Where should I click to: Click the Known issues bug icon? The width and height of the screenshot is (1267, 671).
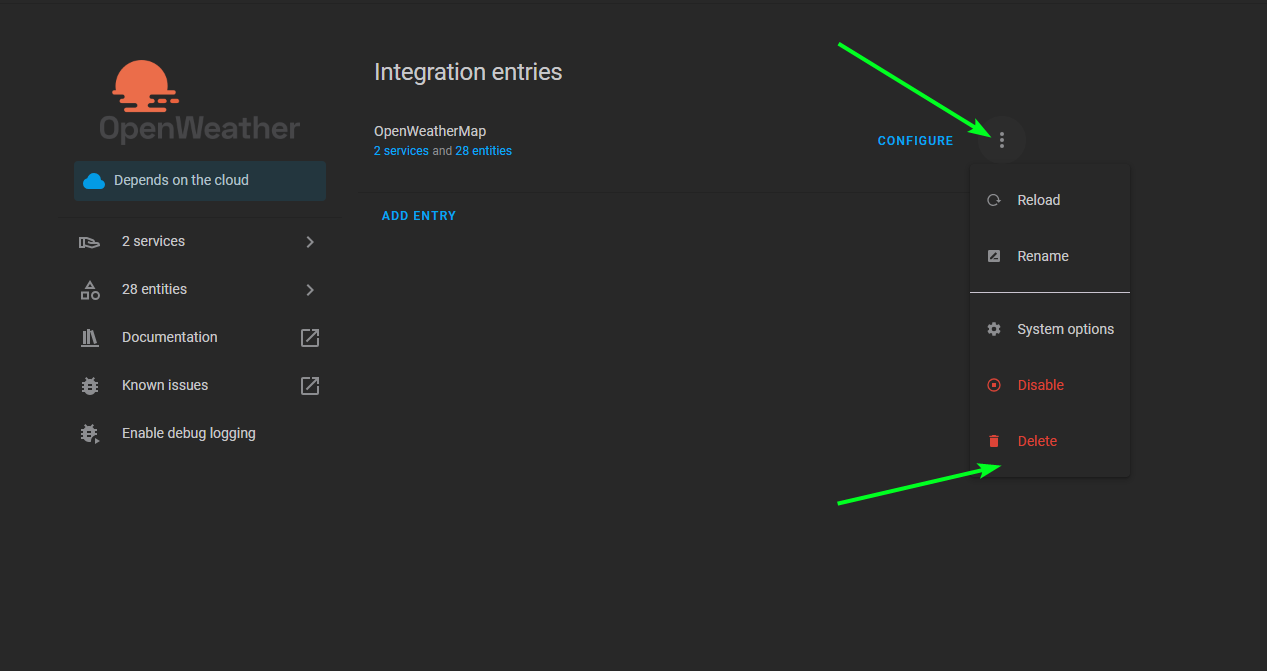click(89, 385)
